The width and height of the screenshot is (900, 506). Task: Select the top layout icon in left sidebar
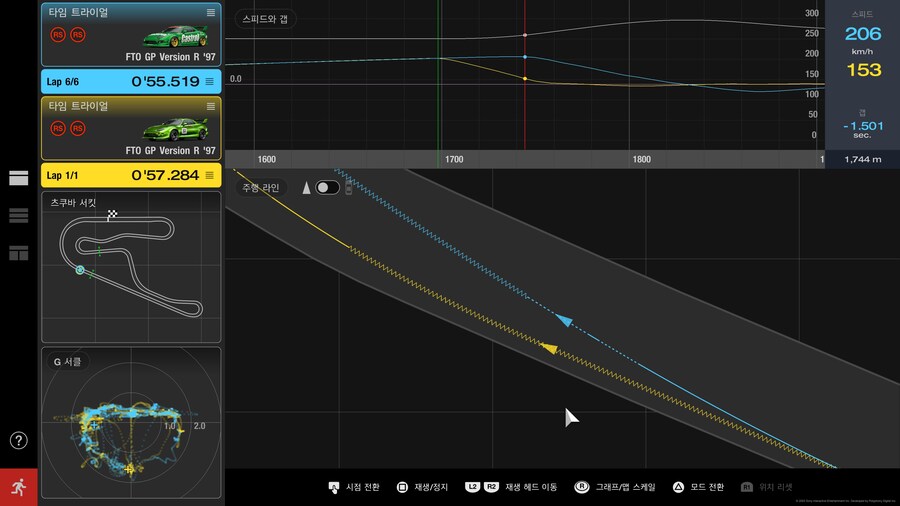click(18, 178)
